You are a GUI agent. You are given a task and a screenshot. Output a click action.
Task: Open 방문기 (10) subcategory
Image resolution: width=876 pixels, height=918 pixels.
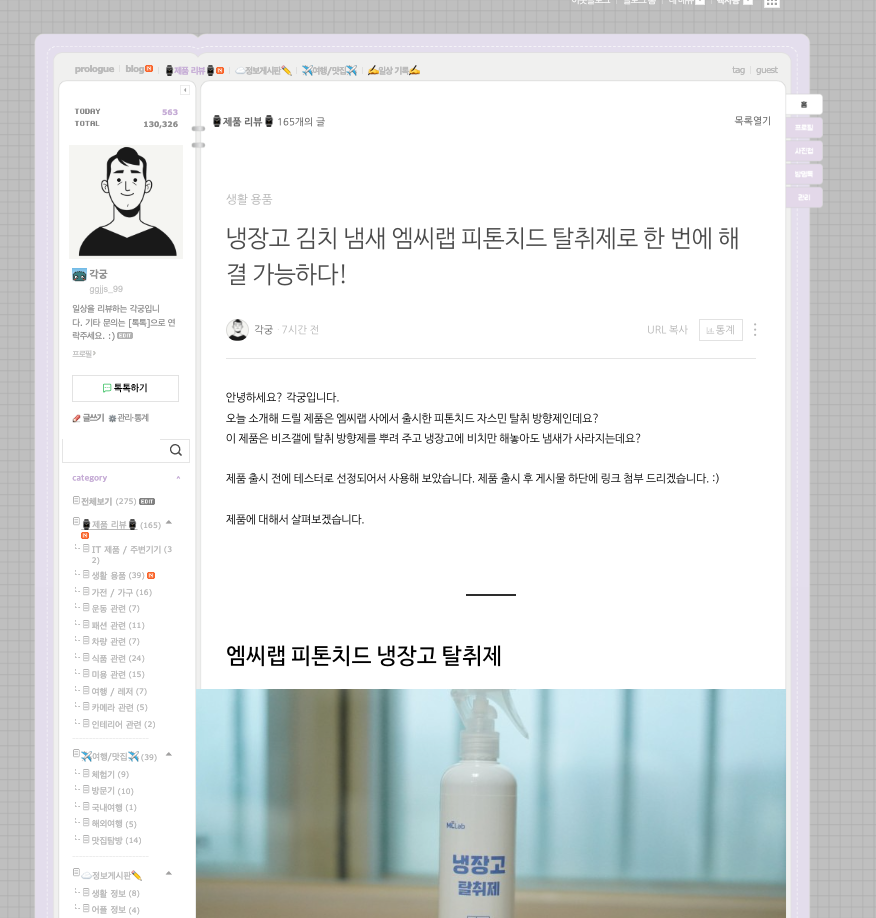(x=112, y=791)
